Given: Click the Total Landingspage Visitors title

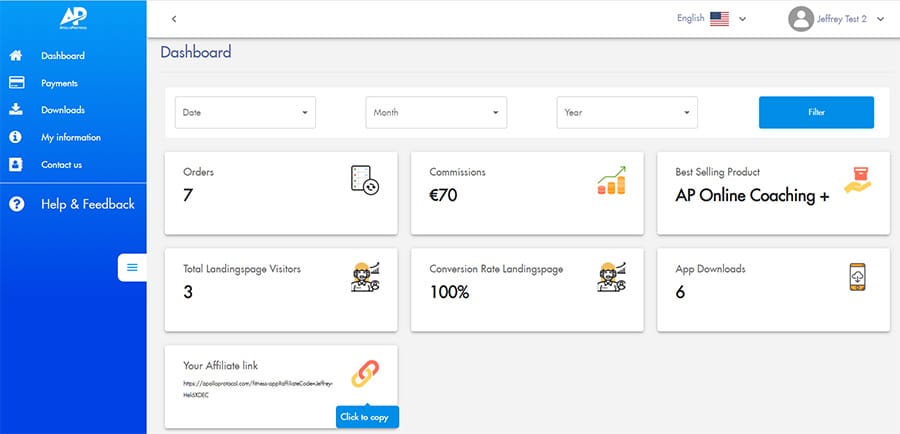Looking at the screenshot, I should (x=242, y=268).
